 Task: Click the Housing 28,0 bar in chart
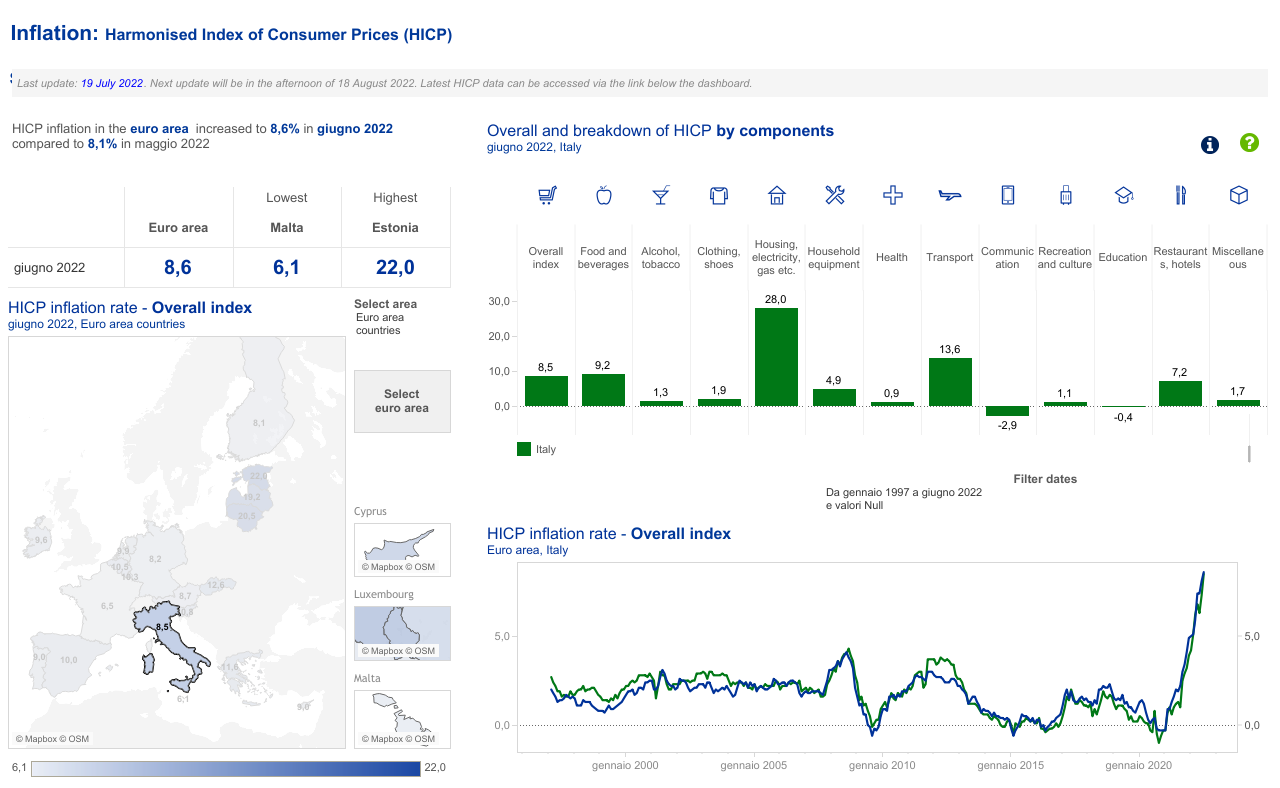pos(776,356)
